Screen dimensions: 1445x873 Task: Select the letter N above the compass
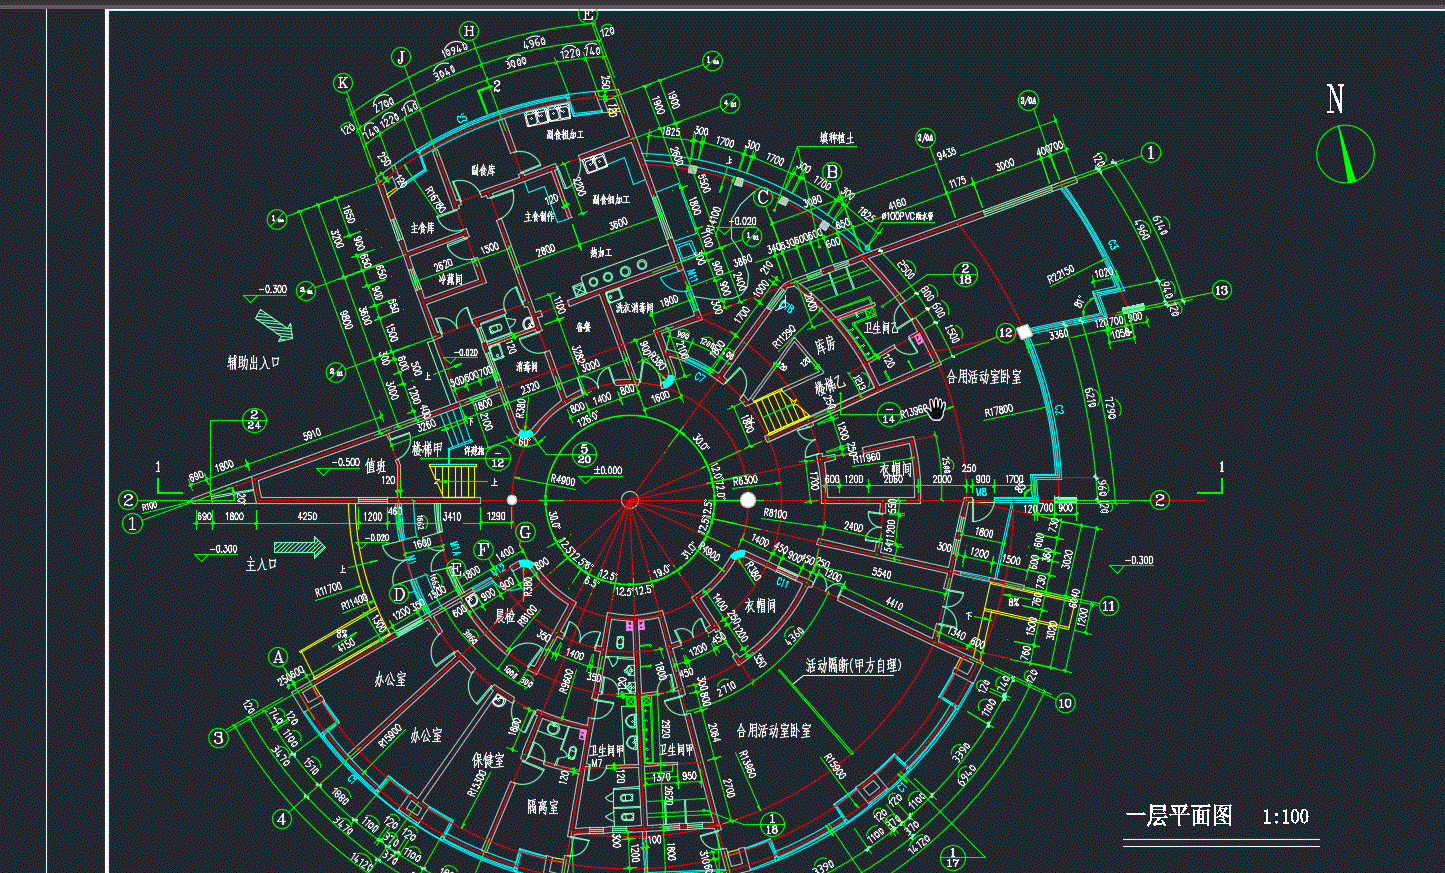[1335, 99]
